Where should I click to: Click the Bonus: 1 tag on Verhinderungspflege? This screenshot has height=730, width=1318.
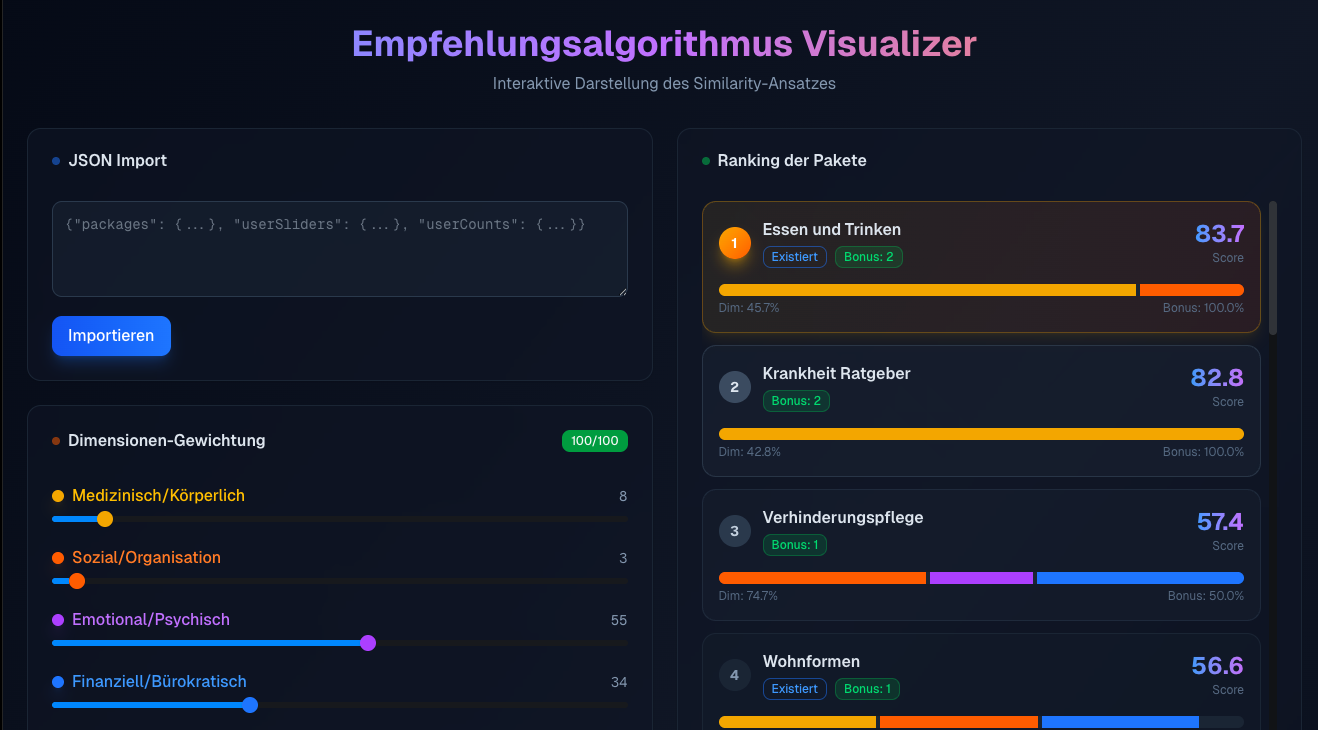pos(794,545)
